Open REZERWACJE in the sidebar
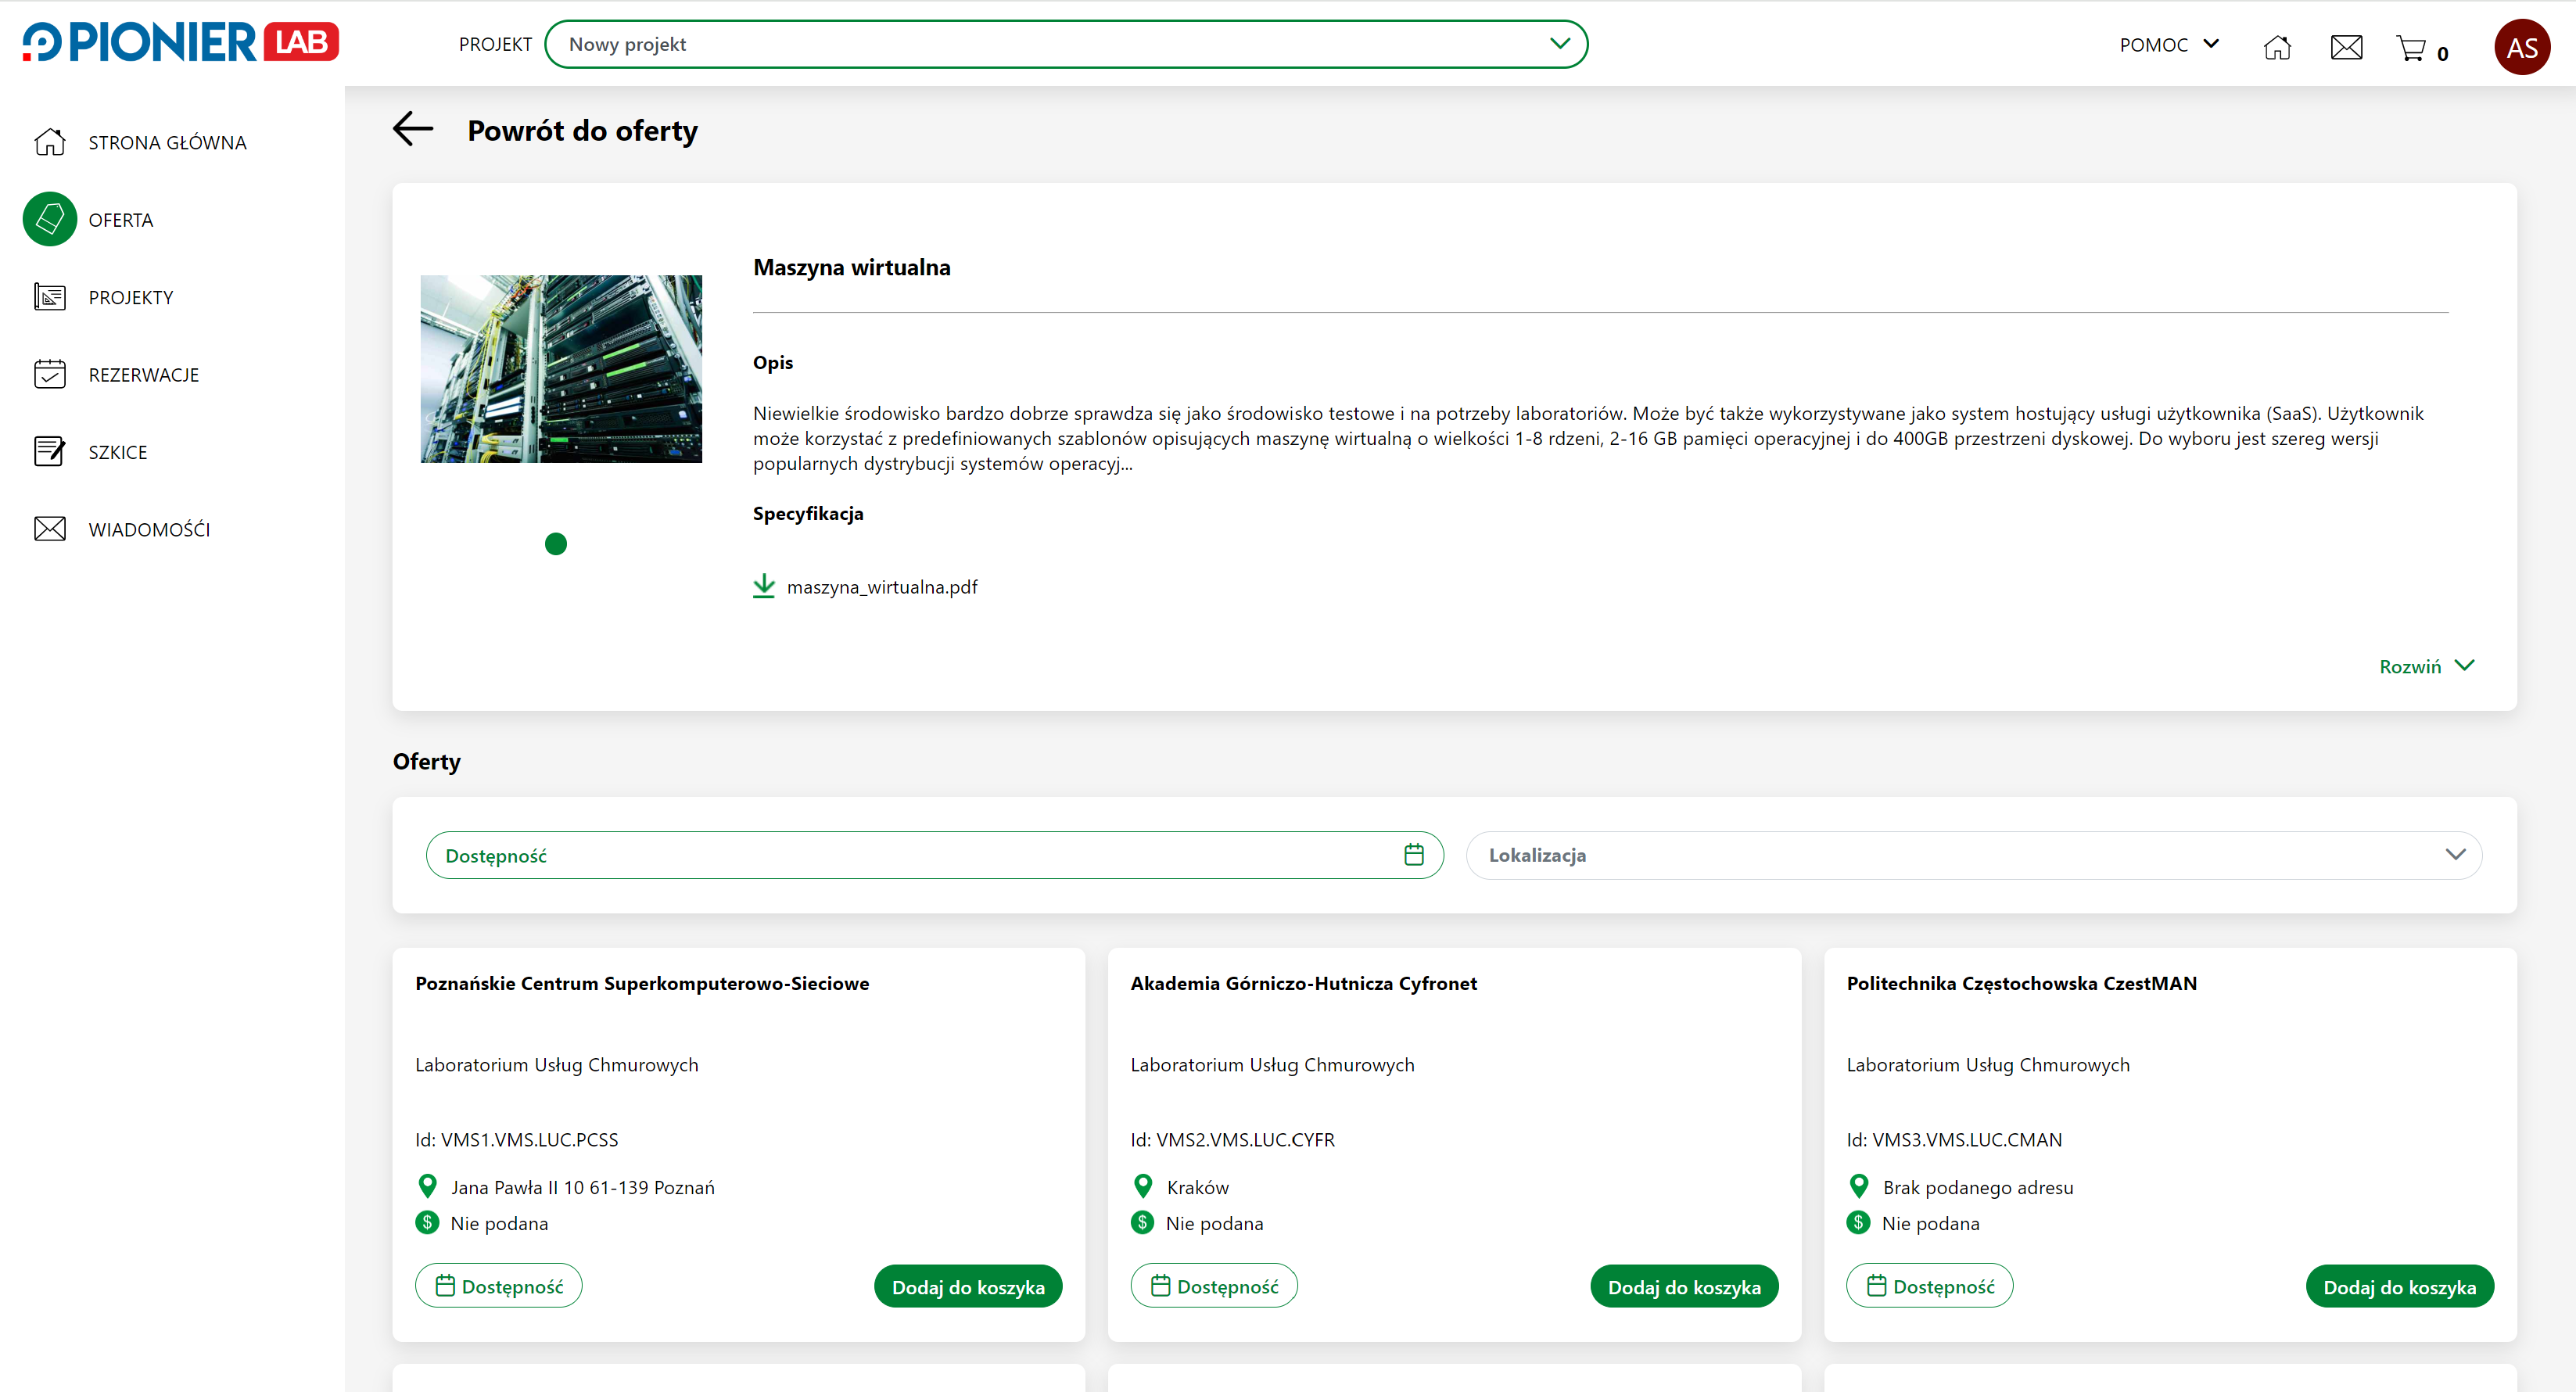The image size is (2576, 1392). [144, 375]
